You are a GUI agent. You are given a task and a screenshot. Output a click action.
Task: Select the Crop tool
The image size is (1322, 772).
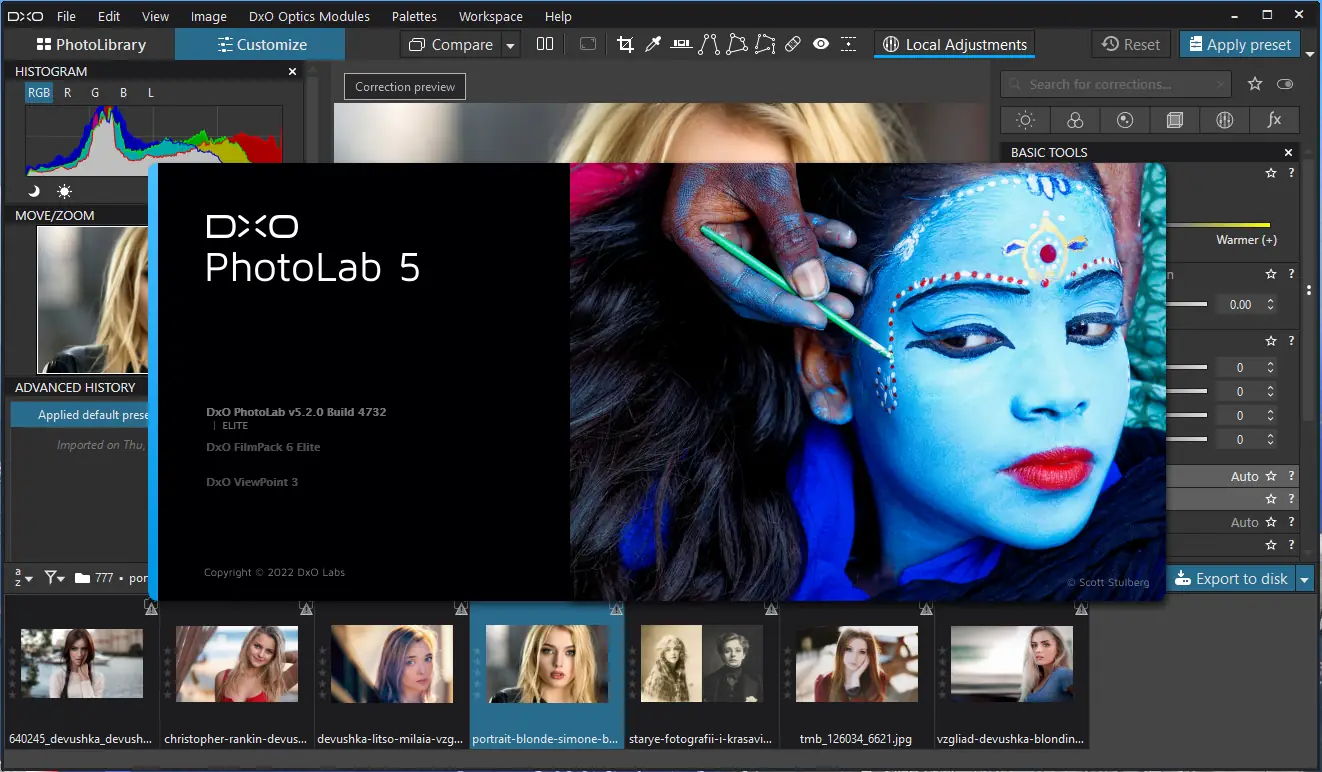[625, 44]
